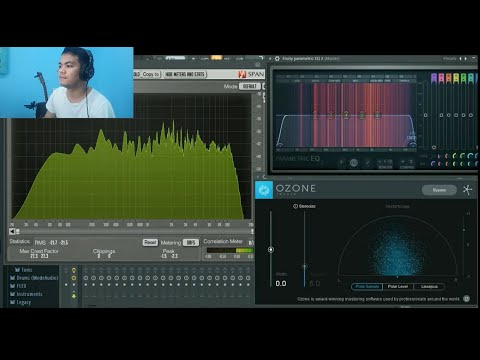
Task: Open the iZotope star menu icon in Ozone Imager
Action: tap(468, 190)
